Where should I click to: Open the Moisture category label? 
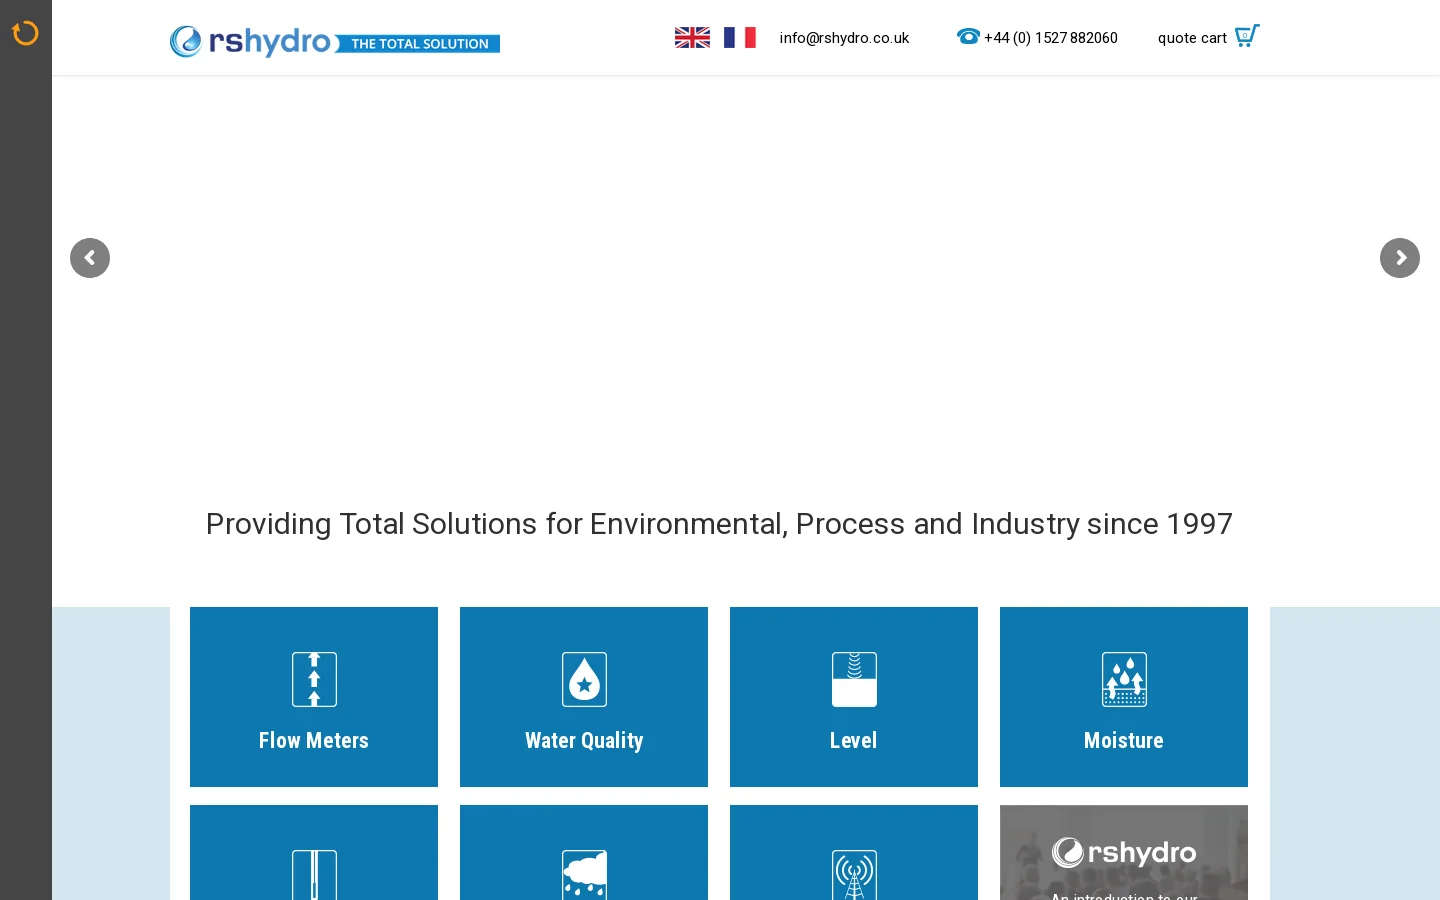1124,740
